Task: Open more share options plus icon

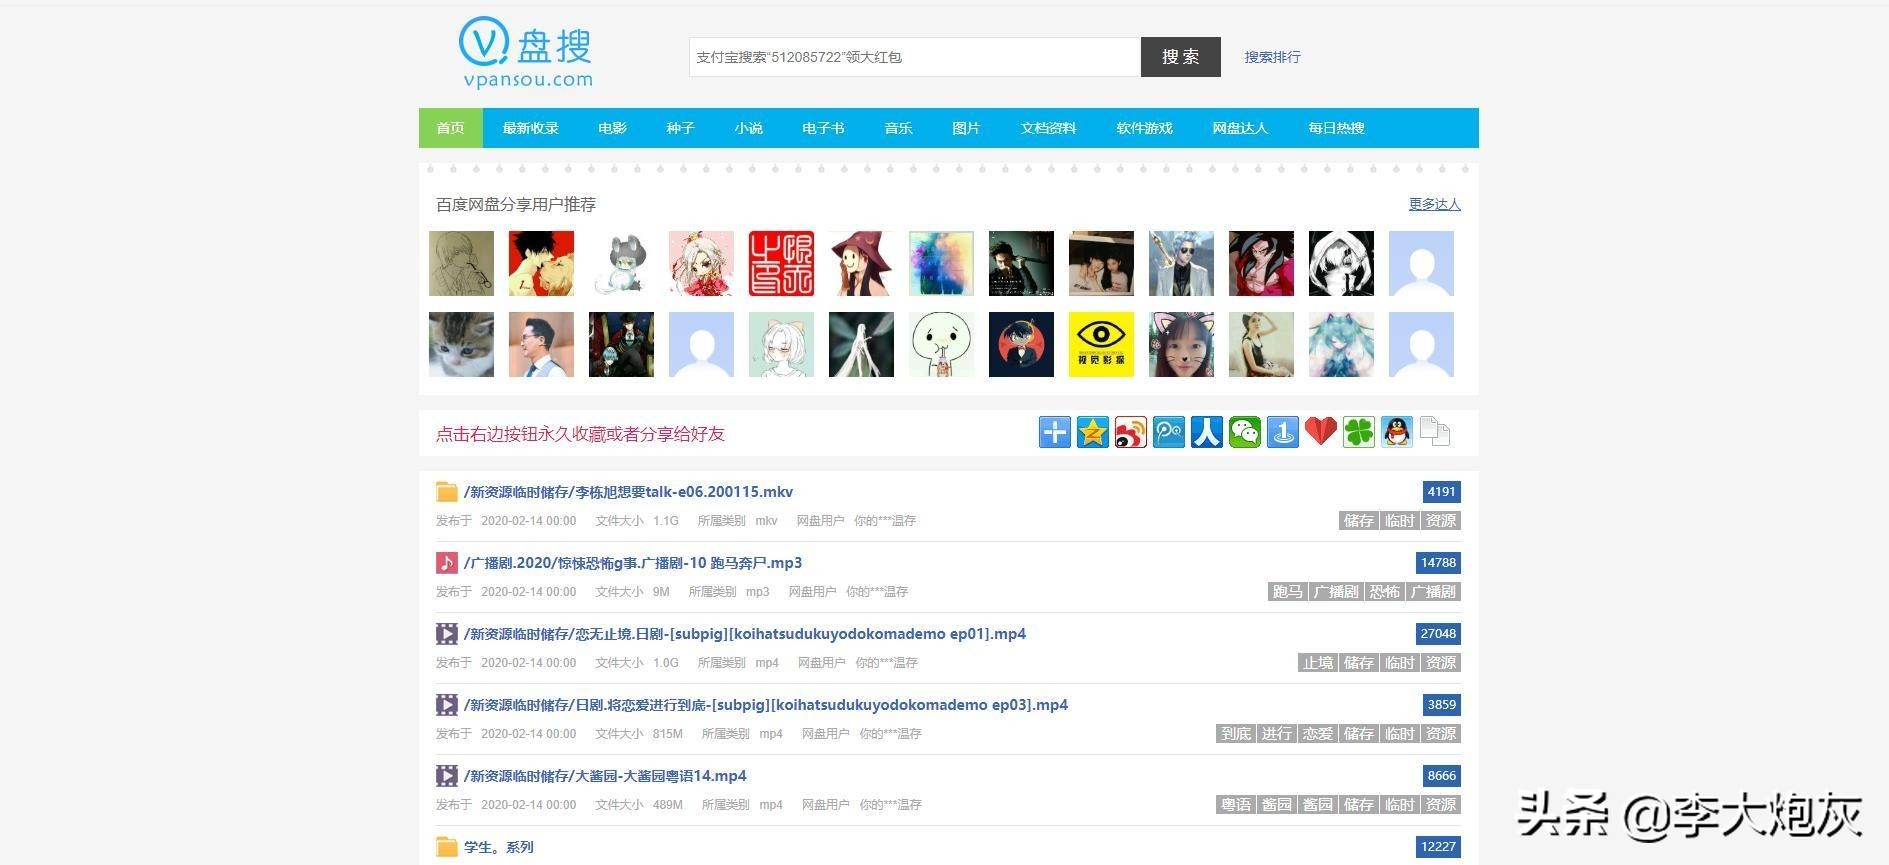Action: (1054, 432)
